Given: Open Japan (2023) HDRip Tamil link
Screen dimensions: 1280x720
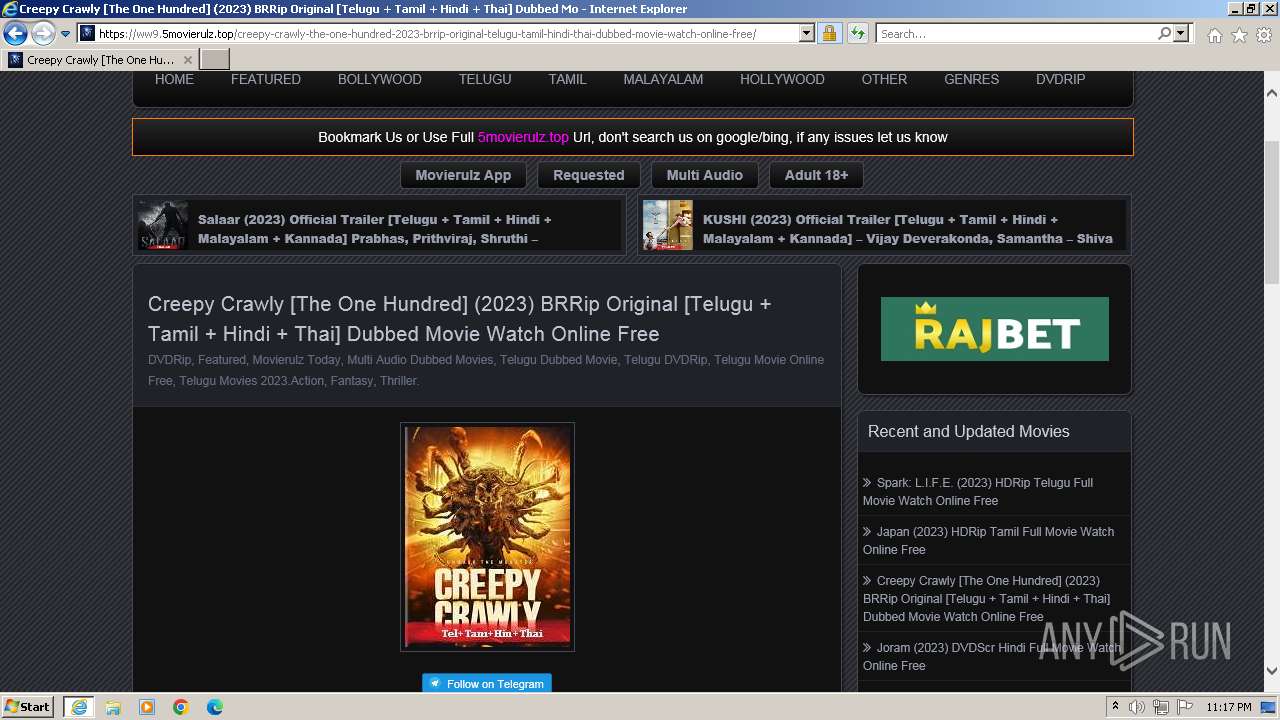Looking at the screenshot, I should tap(988, 540).
